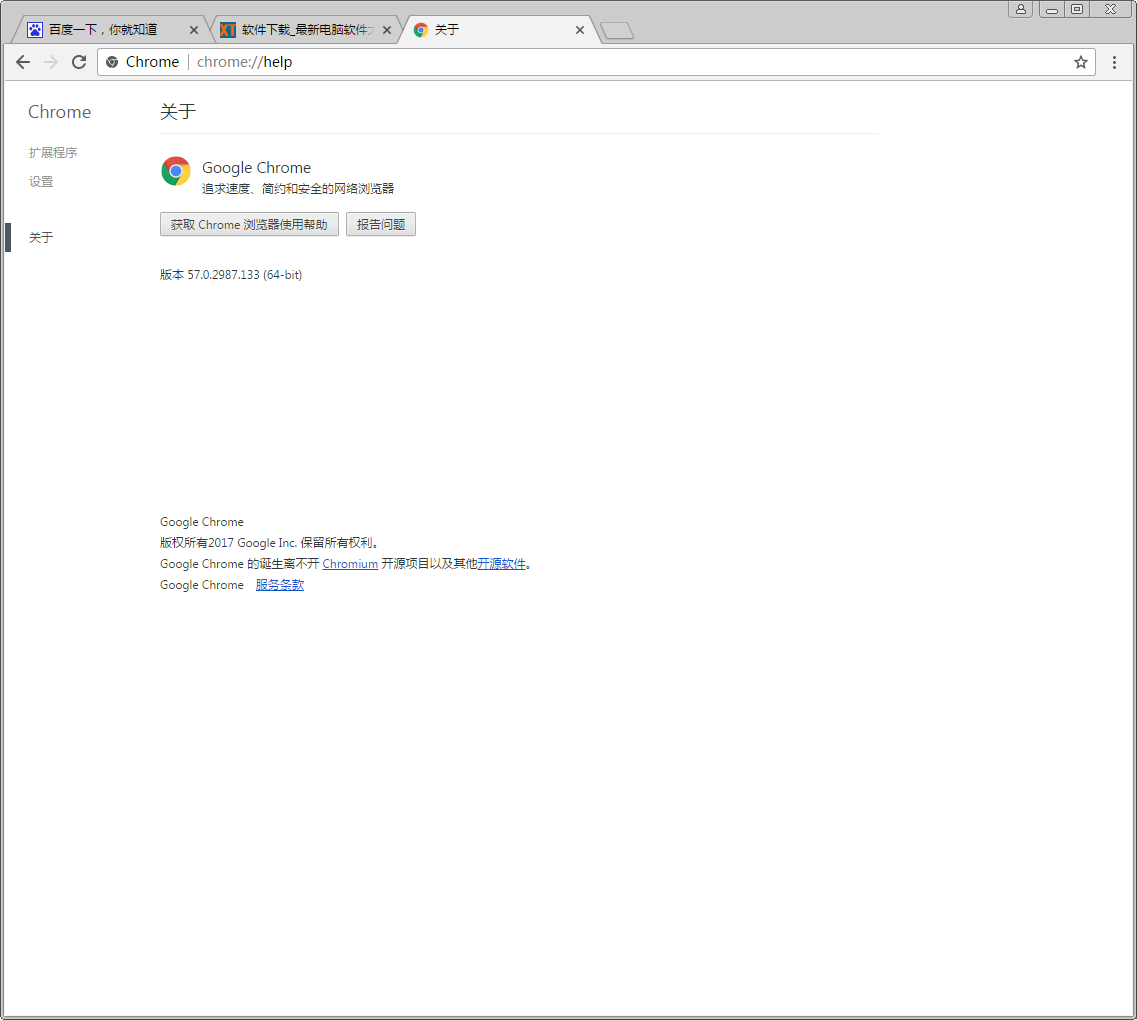Maximize the Chrome window
Image resolution: width=1137 pixels, height=1020 pixels.
pos(1077,9)
